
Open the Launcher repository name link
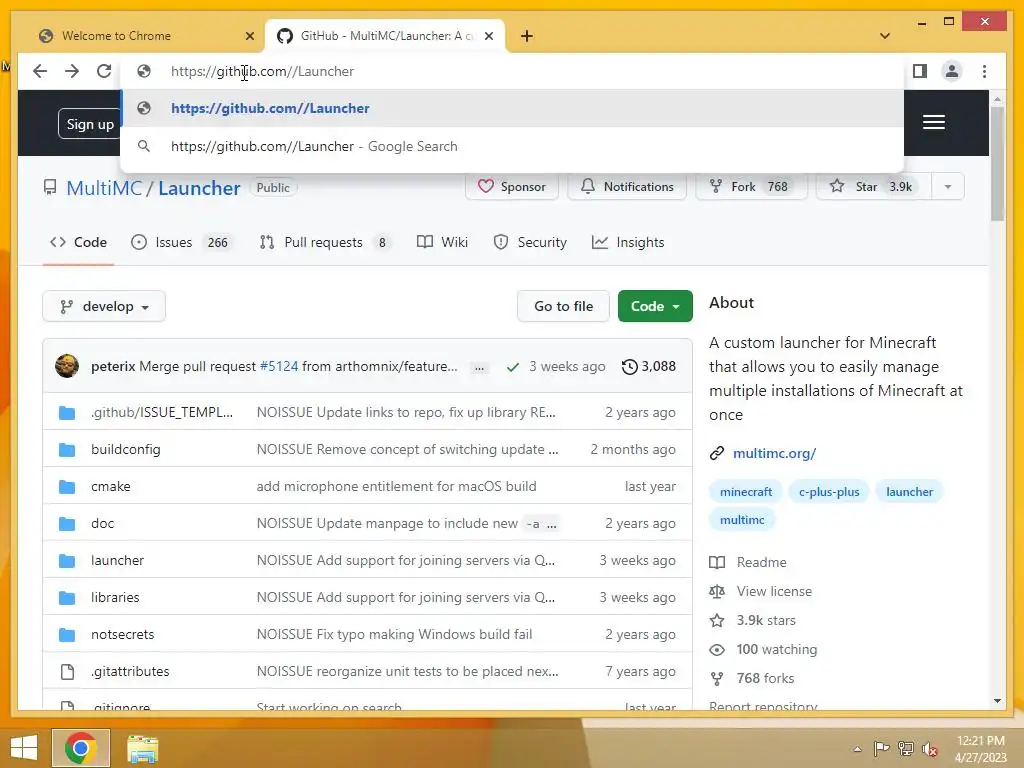(199, 188)
